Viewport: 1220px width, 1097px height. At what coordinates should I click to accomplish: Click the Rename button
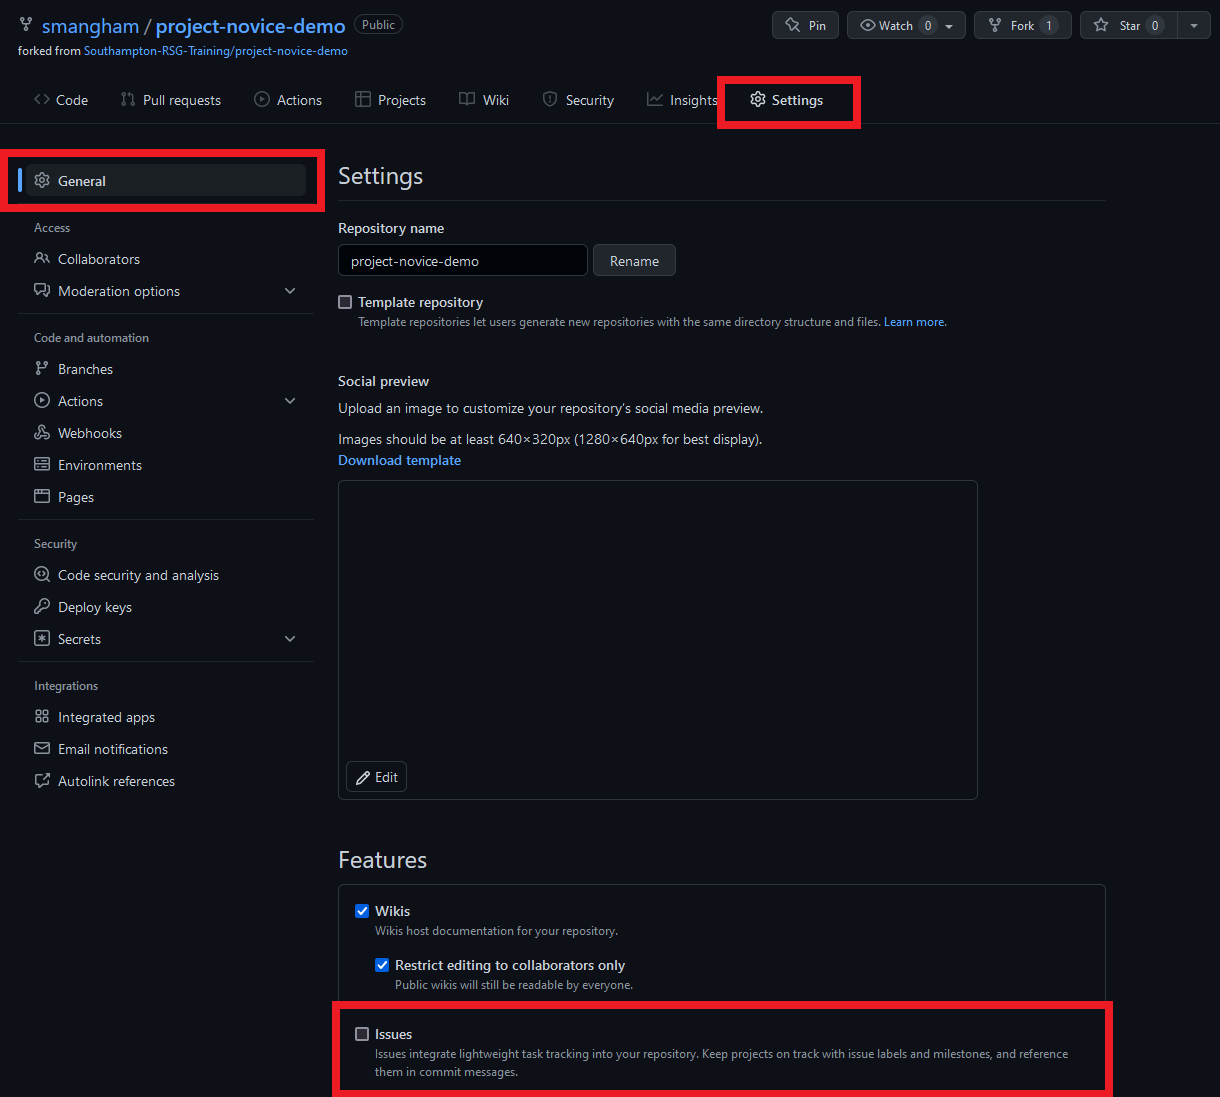coord(634,260)
